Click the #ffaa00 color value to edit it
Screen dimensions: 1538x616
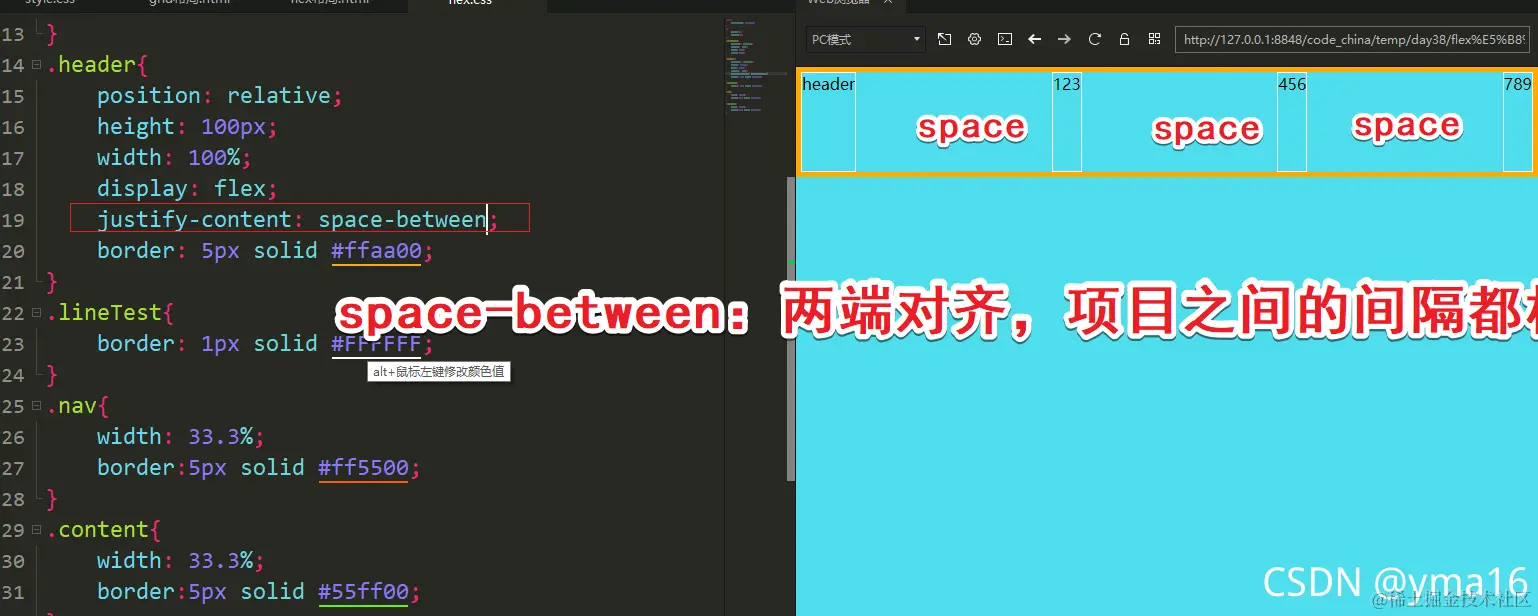[377, 250]
